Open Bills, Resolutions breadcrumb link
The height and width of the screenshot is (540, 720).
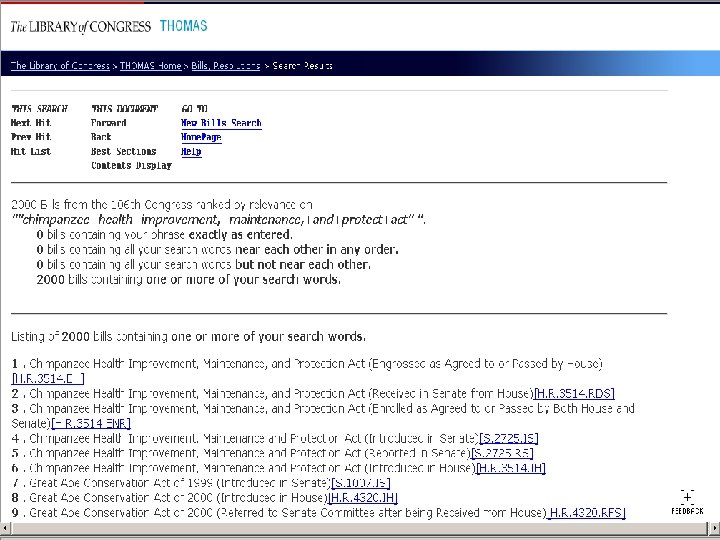(226, 66)
